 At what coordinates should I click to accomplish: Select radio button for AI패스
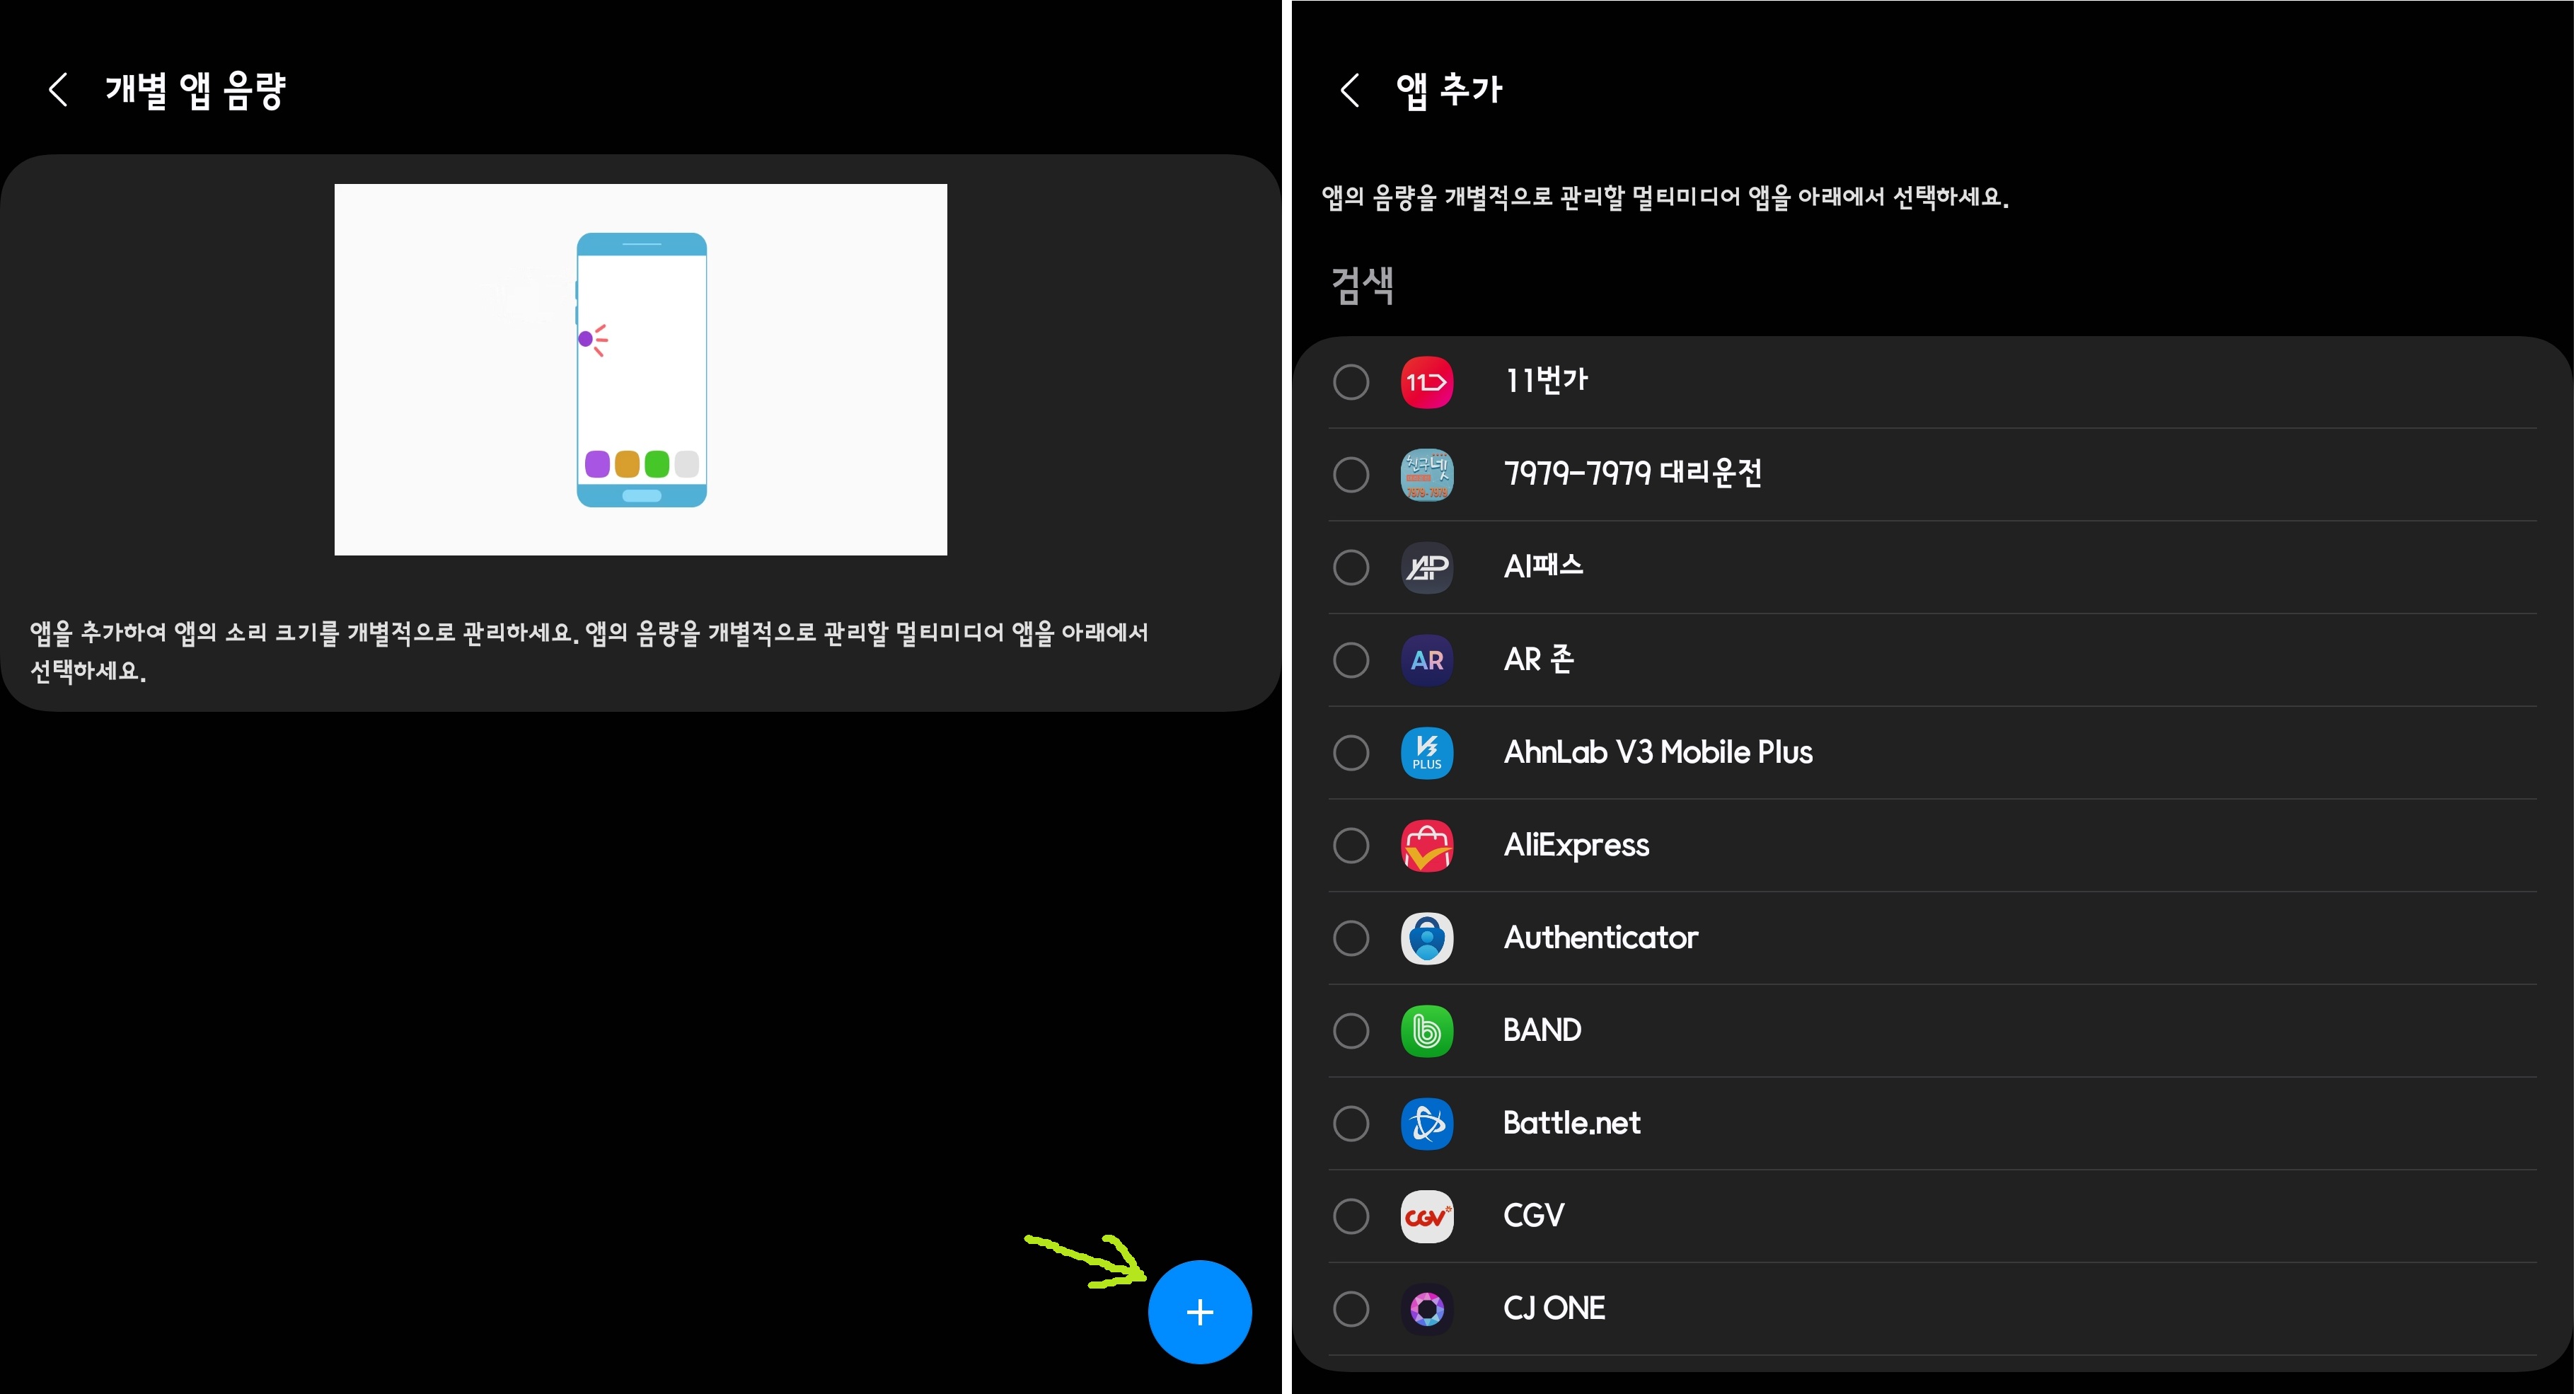1351,567
